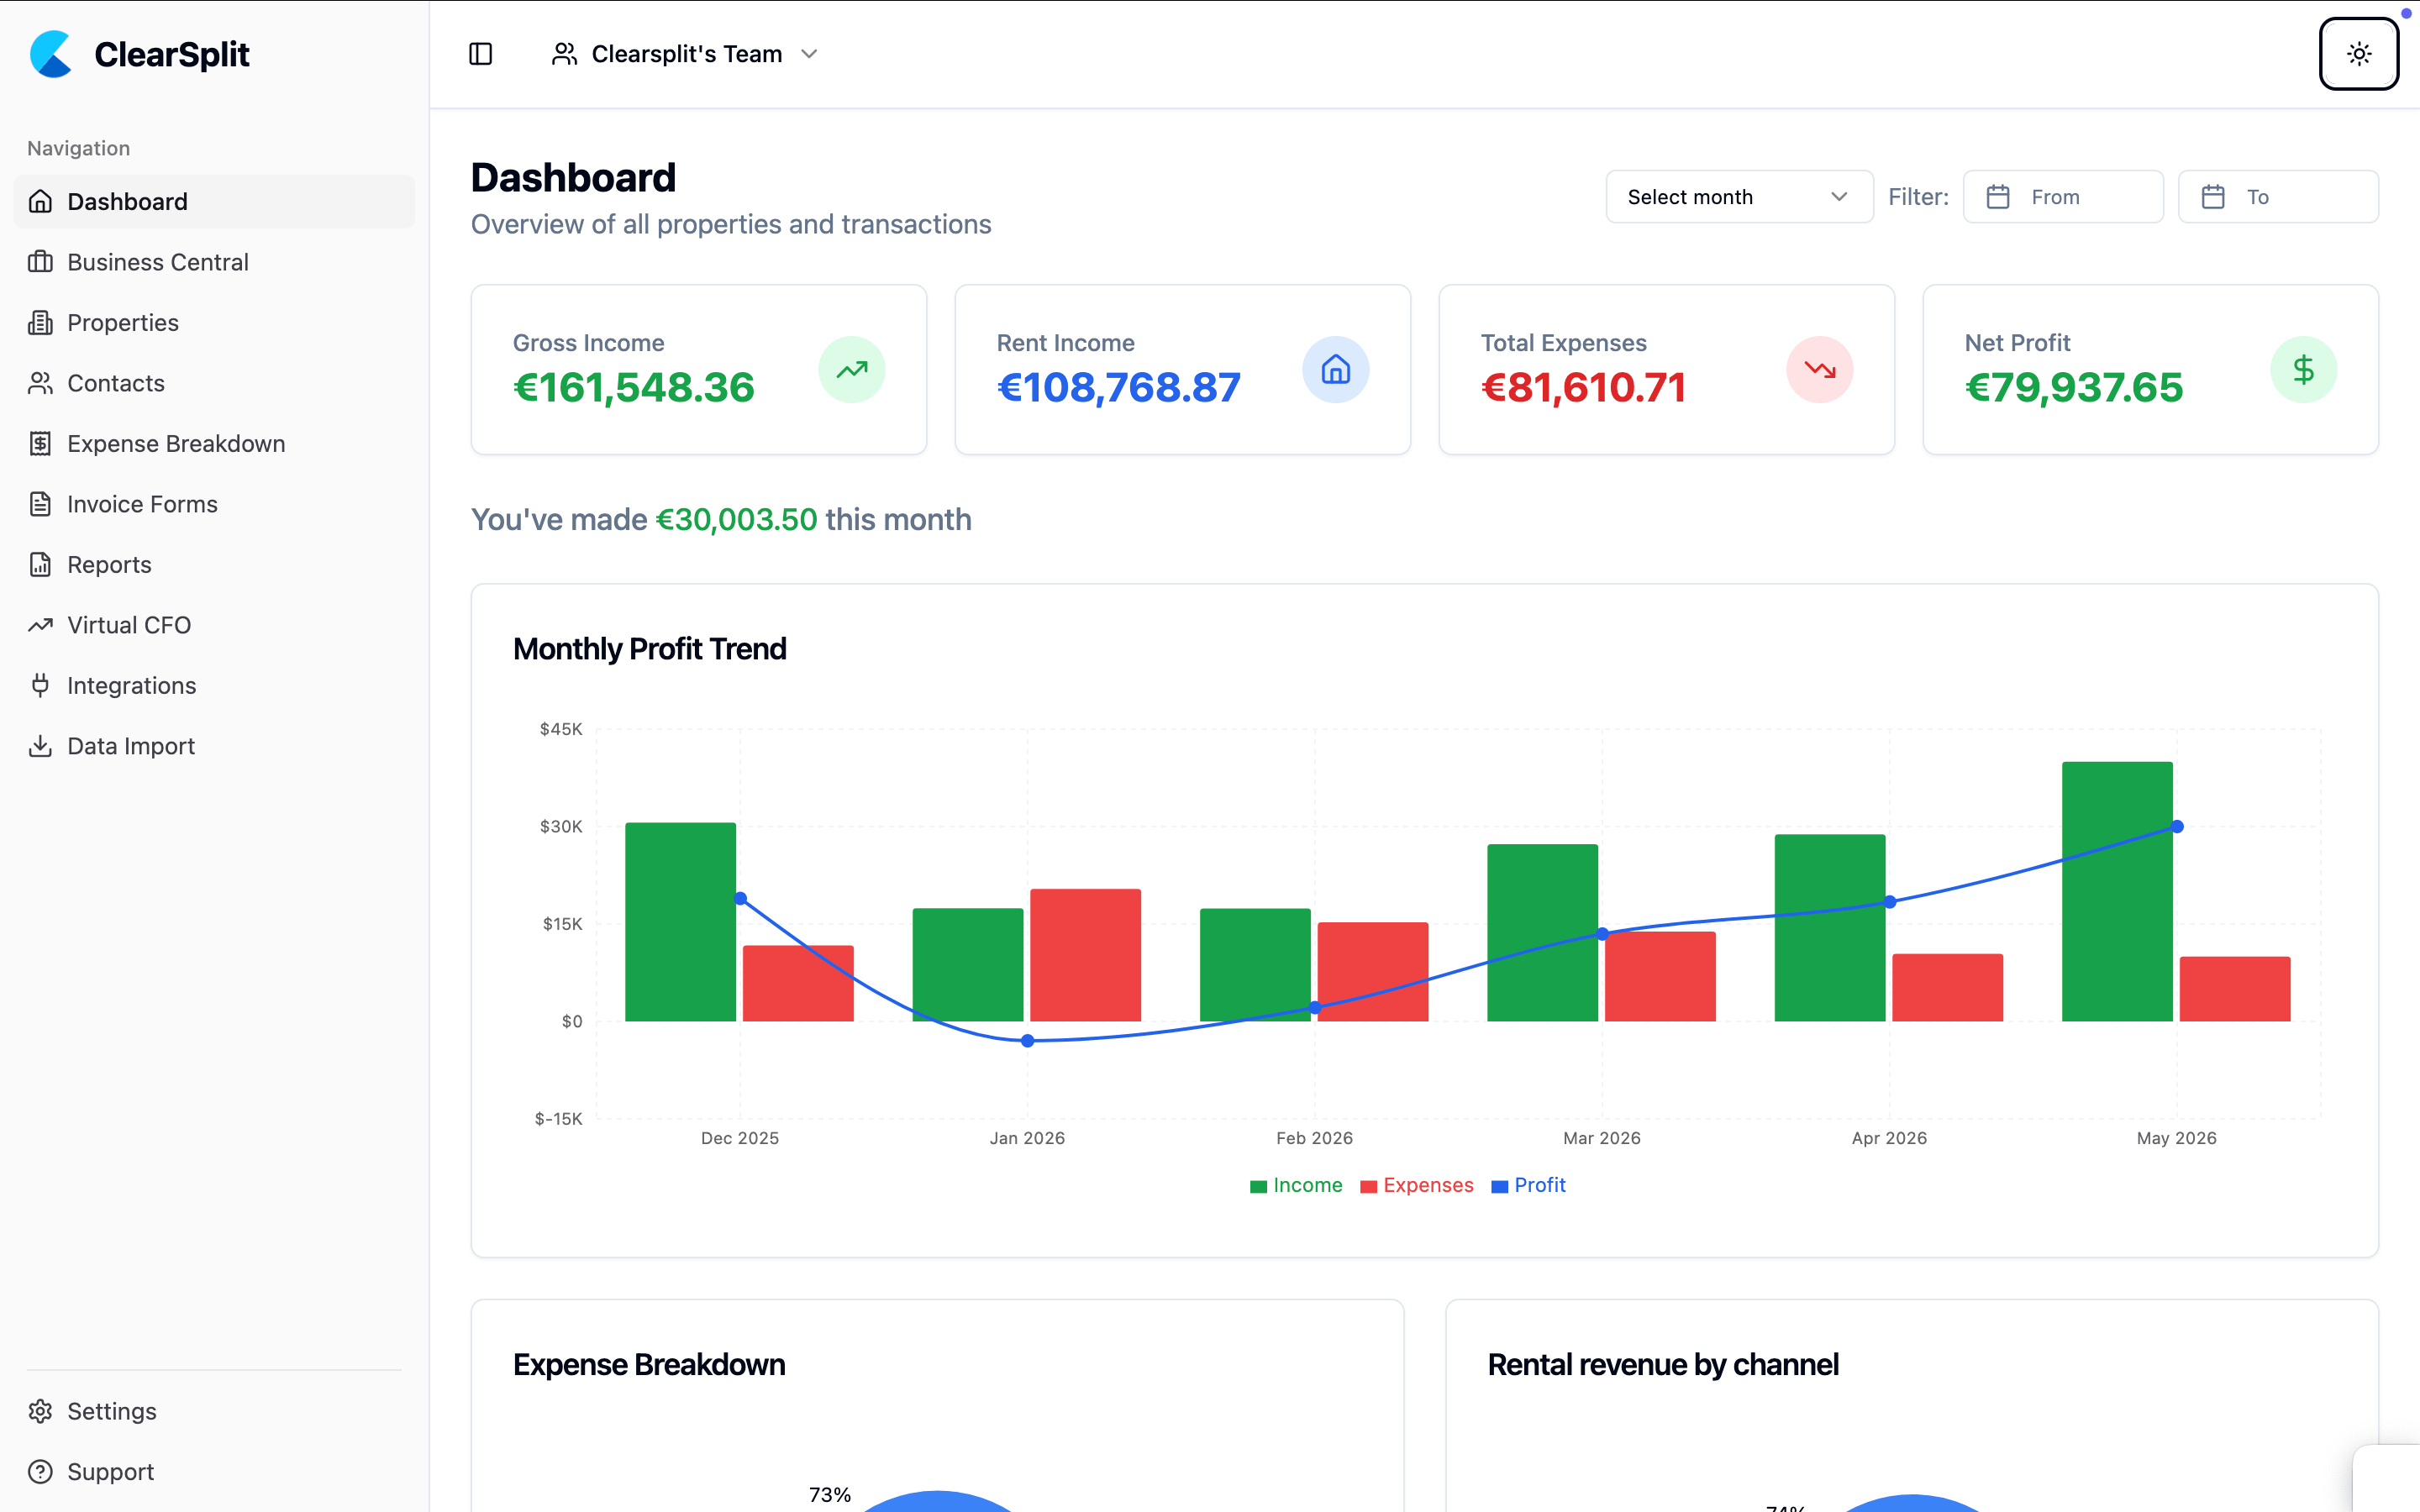Image resolution: width=2420 pixels, height=1512 pixels.
Task: Click the Support help circle icon
Action: (x=40, y=1472)
